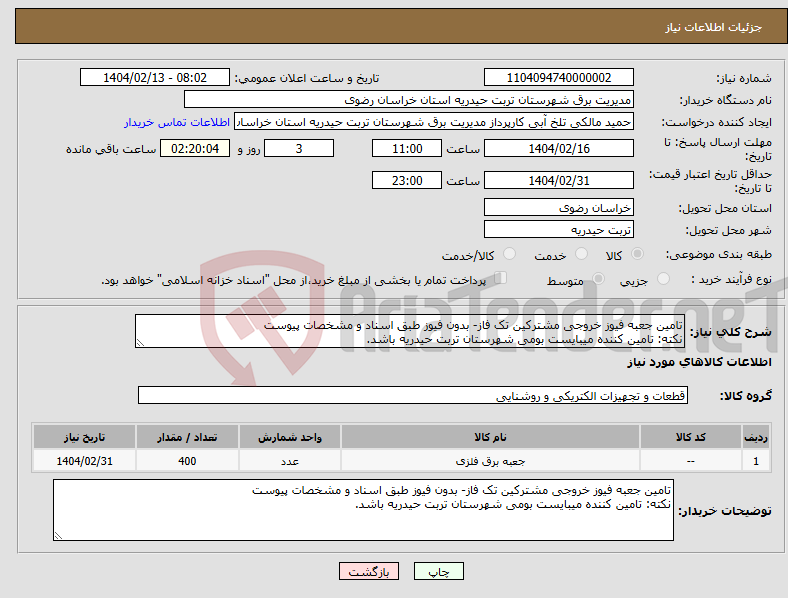Click the unit cell عدد

click(290, 461)
